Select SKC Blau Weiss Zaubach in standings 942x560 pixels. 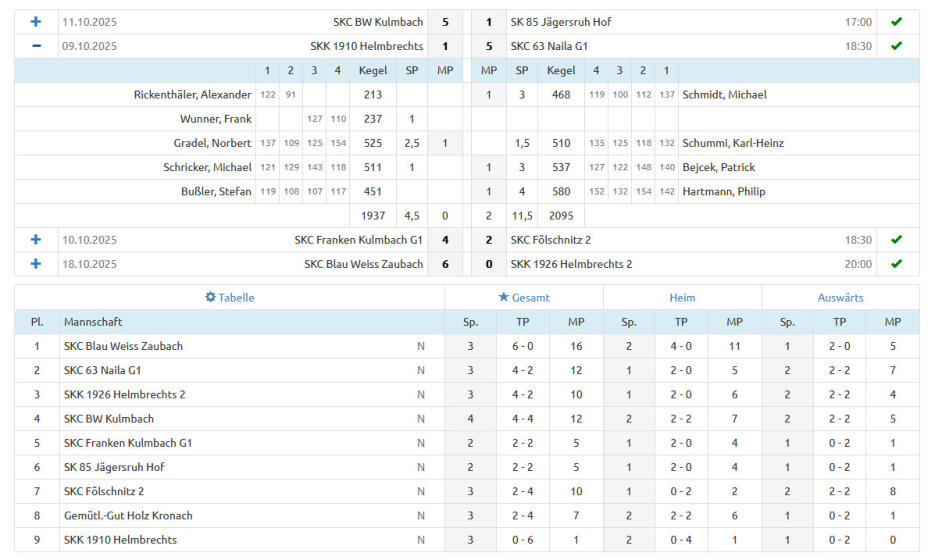pyautogui.click(x=123, y=346)
